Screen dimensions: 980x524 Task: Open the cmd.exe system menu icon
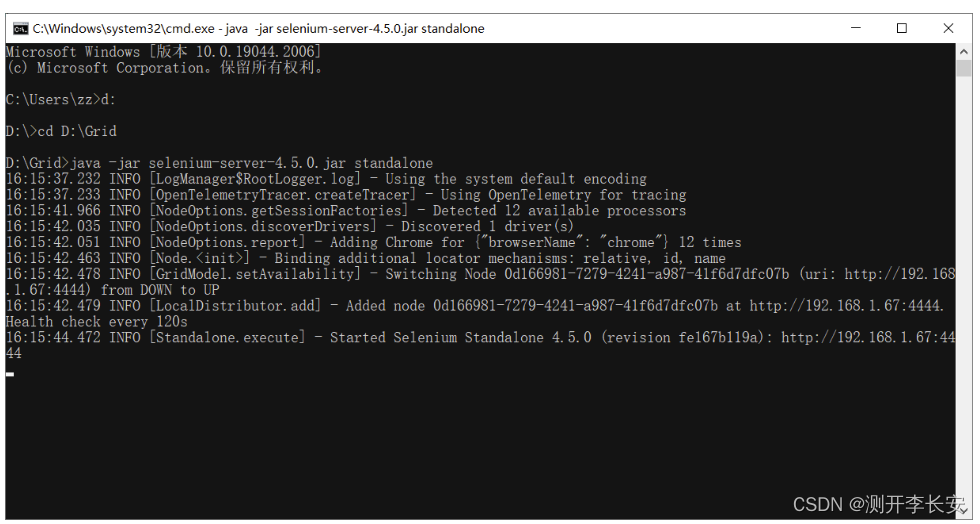[x=21, y=28]
